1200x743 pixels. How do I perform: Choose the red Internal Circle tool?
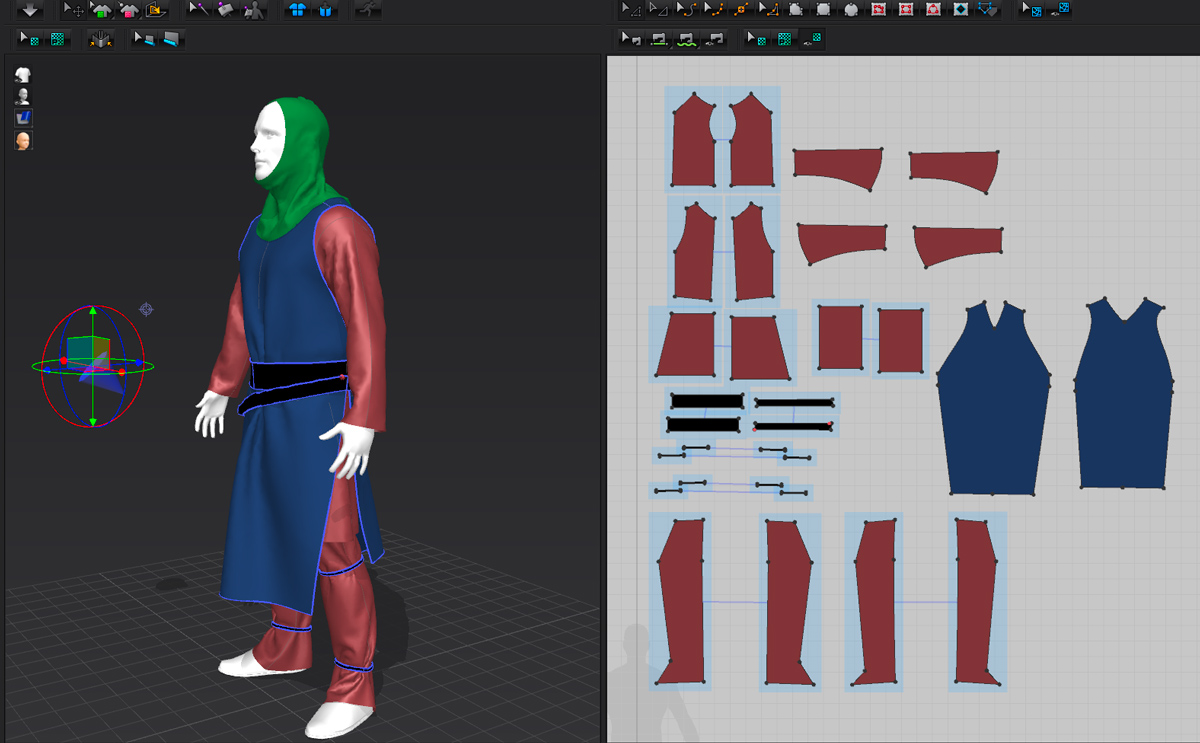[933, 9]
